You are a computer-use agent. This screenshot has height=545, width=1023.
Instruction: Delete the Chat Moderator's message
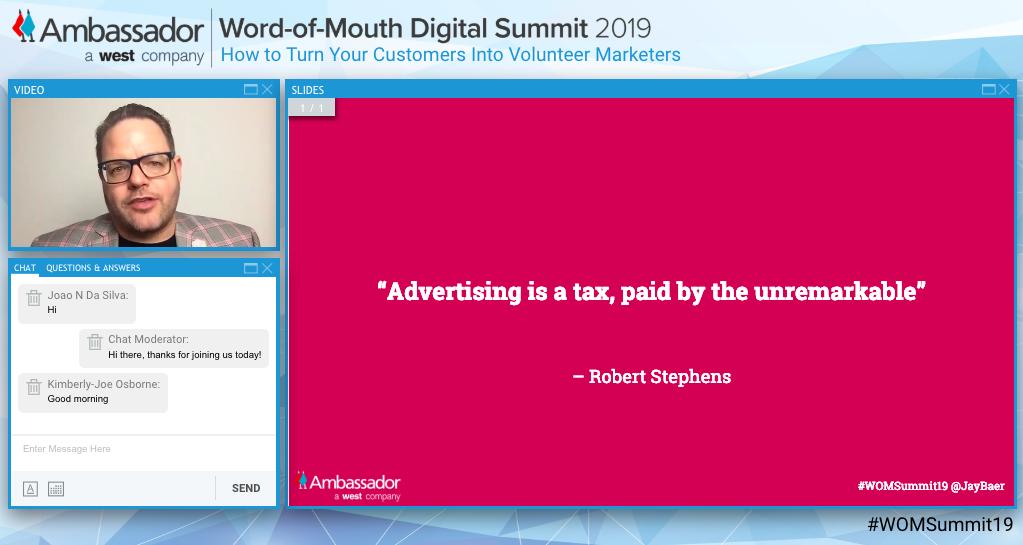(95, 341)
